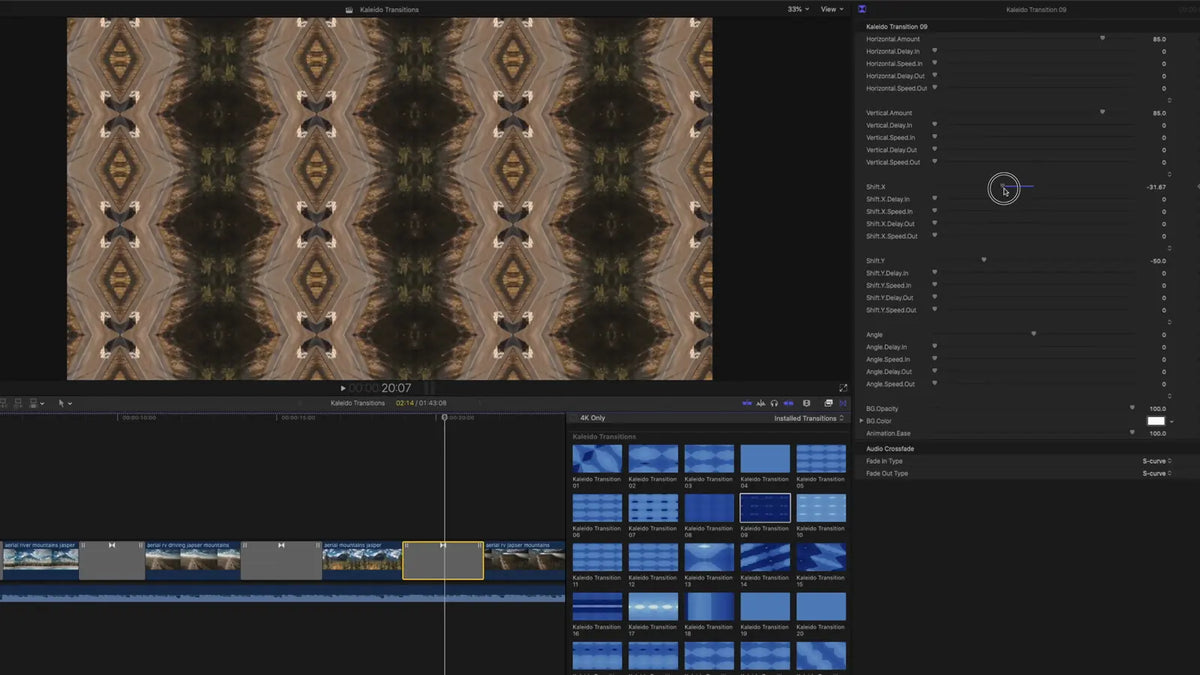
Task: Click the 00:00:10:00 mark on ruler
Action: 139,417
